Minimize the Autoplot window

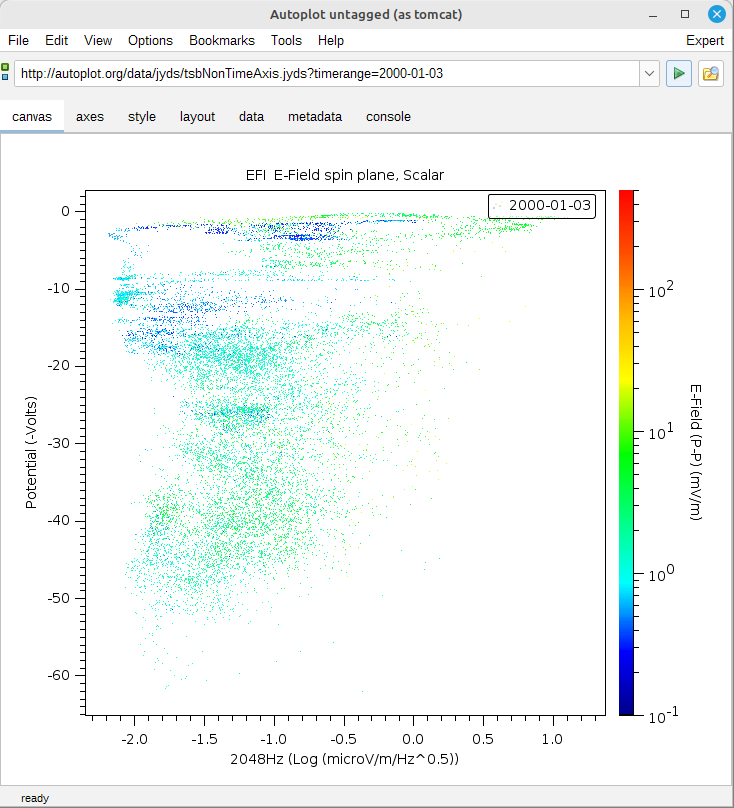coord(655,14)
